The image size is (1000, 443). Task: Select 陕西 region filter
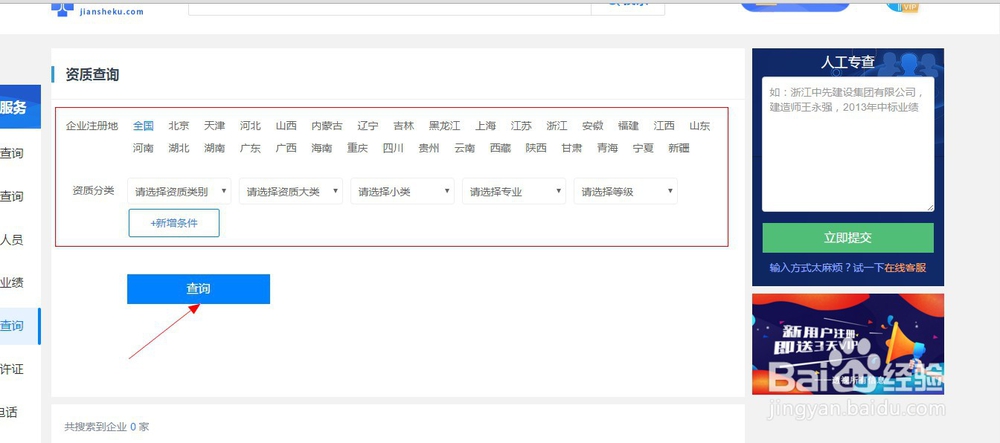tap(536, 148)
